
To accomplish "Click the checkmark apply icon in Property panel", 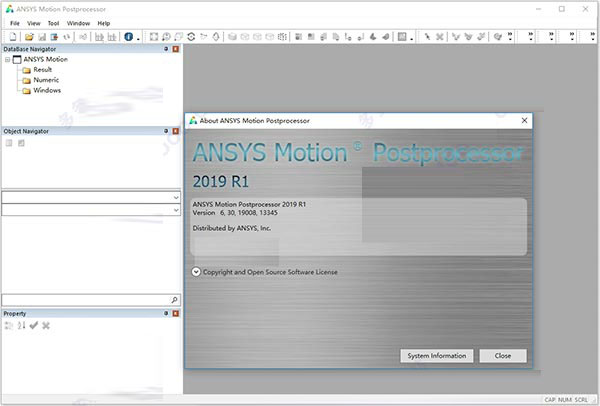I will (34, 326).
